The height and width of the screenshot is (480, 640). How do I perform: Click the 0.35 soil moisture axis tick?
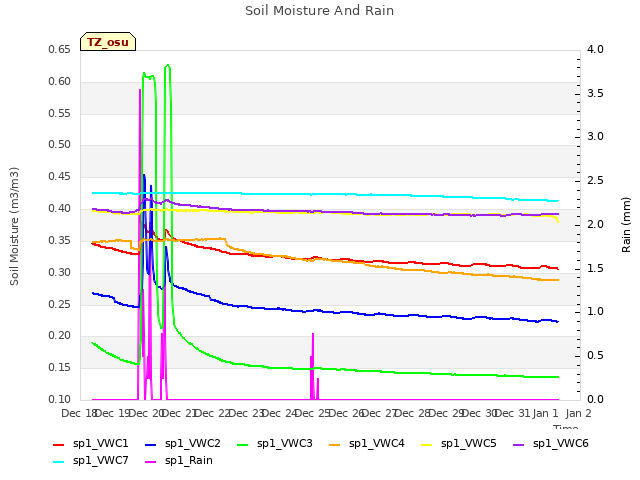coord(60,240)
